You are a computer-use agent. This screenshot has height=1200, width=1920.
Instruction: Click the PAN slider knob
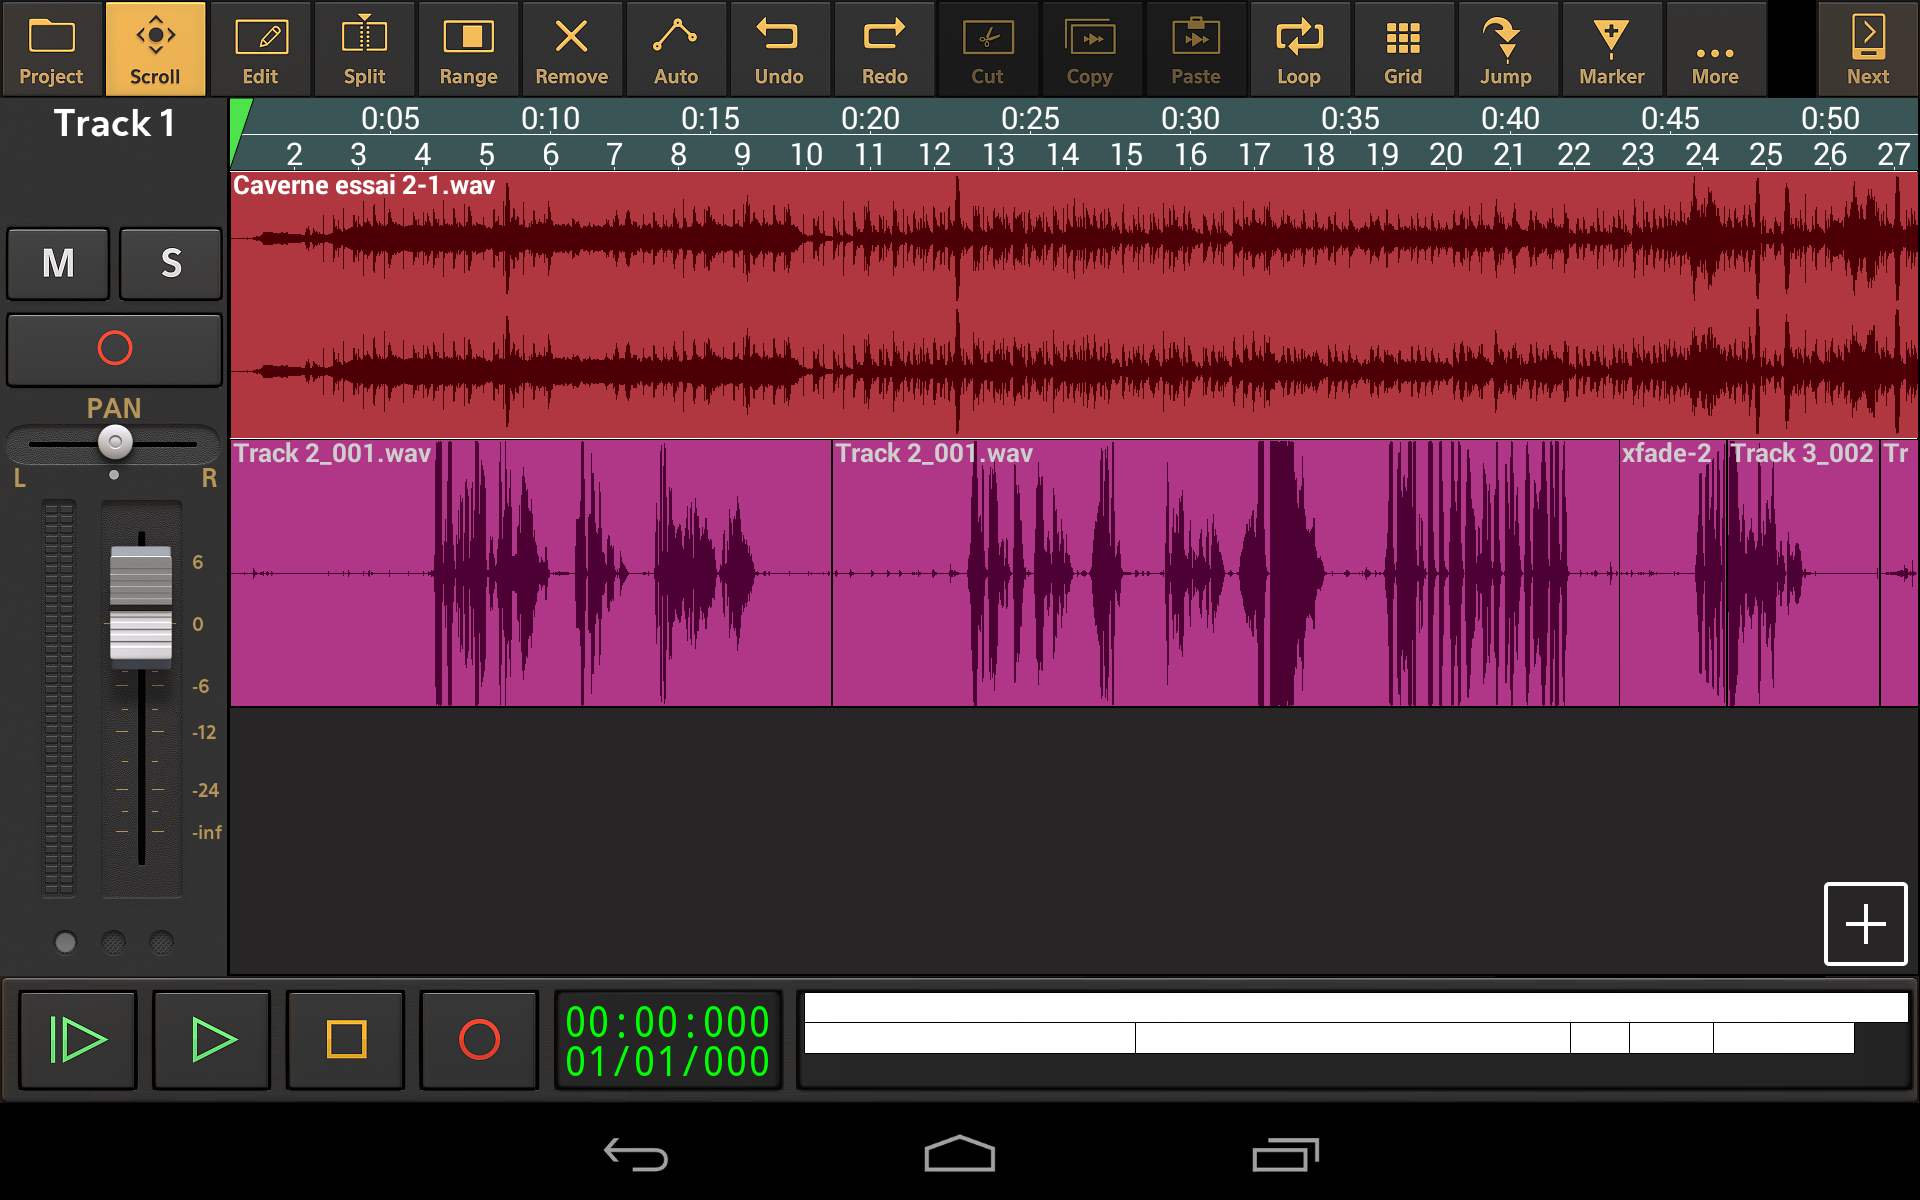coord(115,441)
